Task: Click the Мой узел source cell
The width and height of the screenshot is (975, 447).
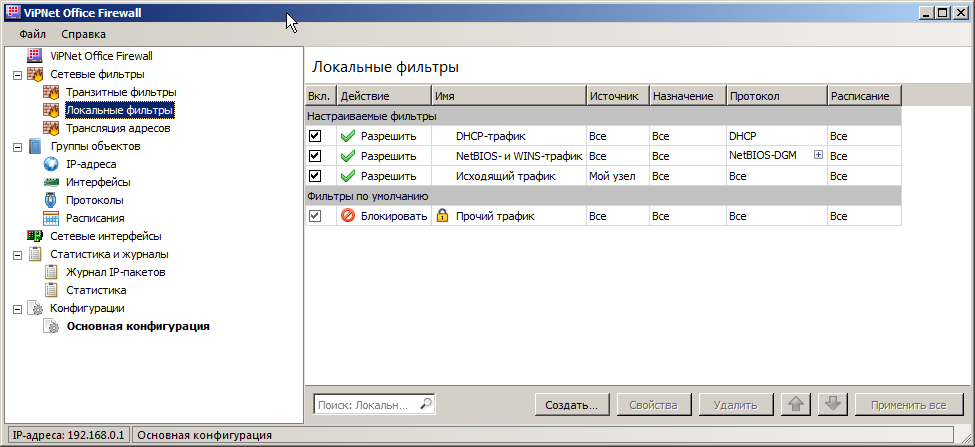Action: [x=618, y=177]
